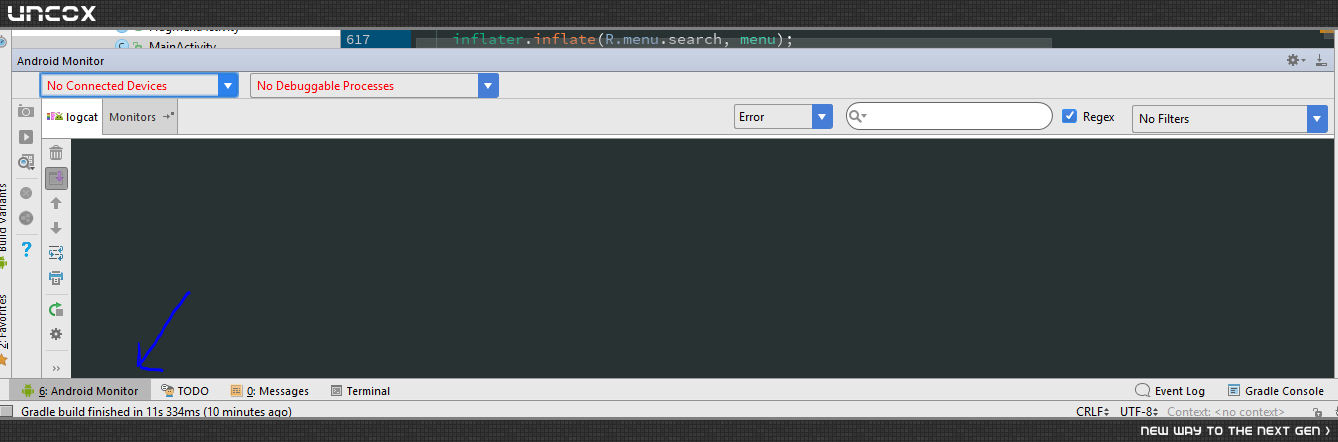This screenshot has width=1338, height=442.
Task: Switch to the Monitors tab
Action: tap(141, 117)
